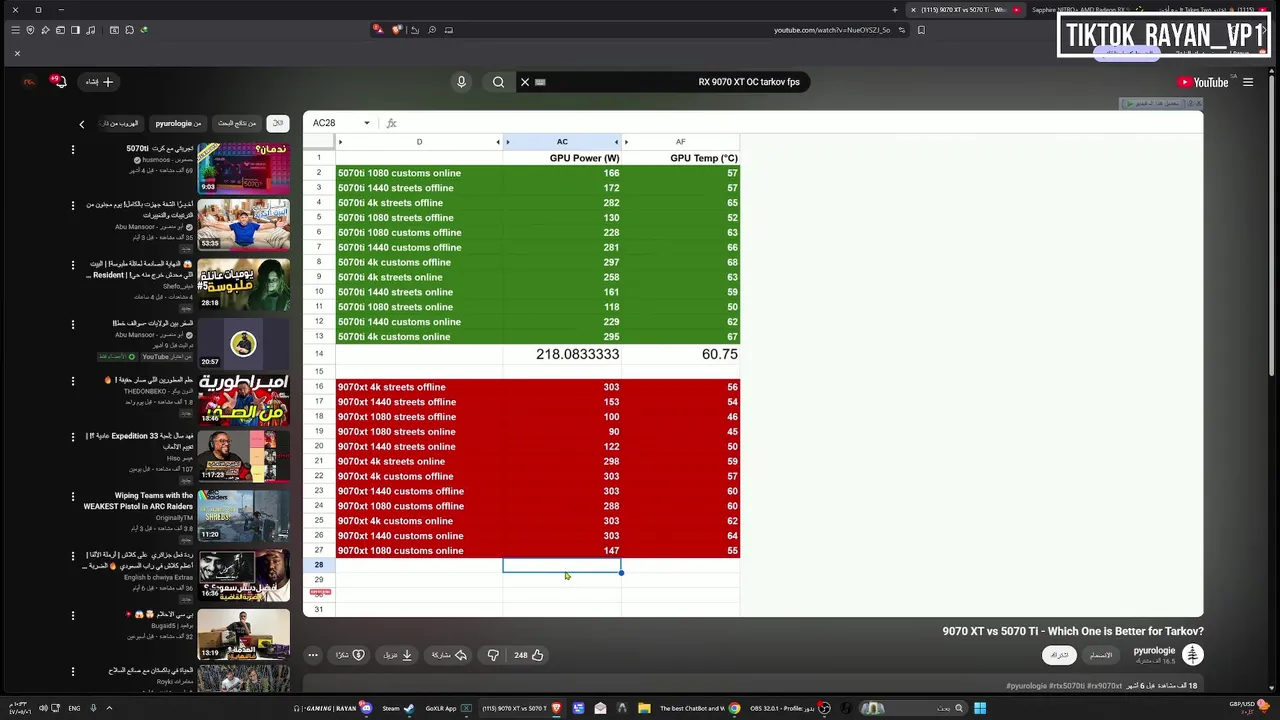Click GPU Power average cell 218.0833333
Image resolution: width=1280 pixels, height=720 pixels.
point(562,354)
